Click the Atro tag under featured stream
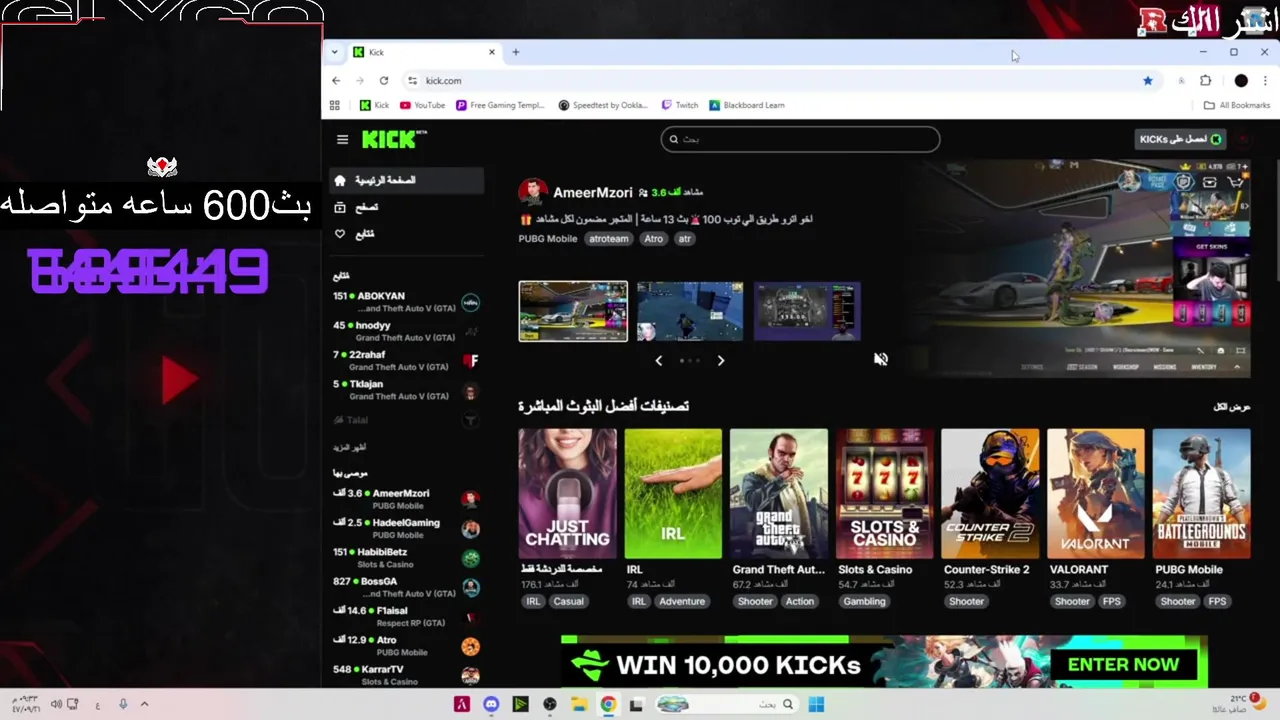1280x720 pixels. (x=654, y=239)
